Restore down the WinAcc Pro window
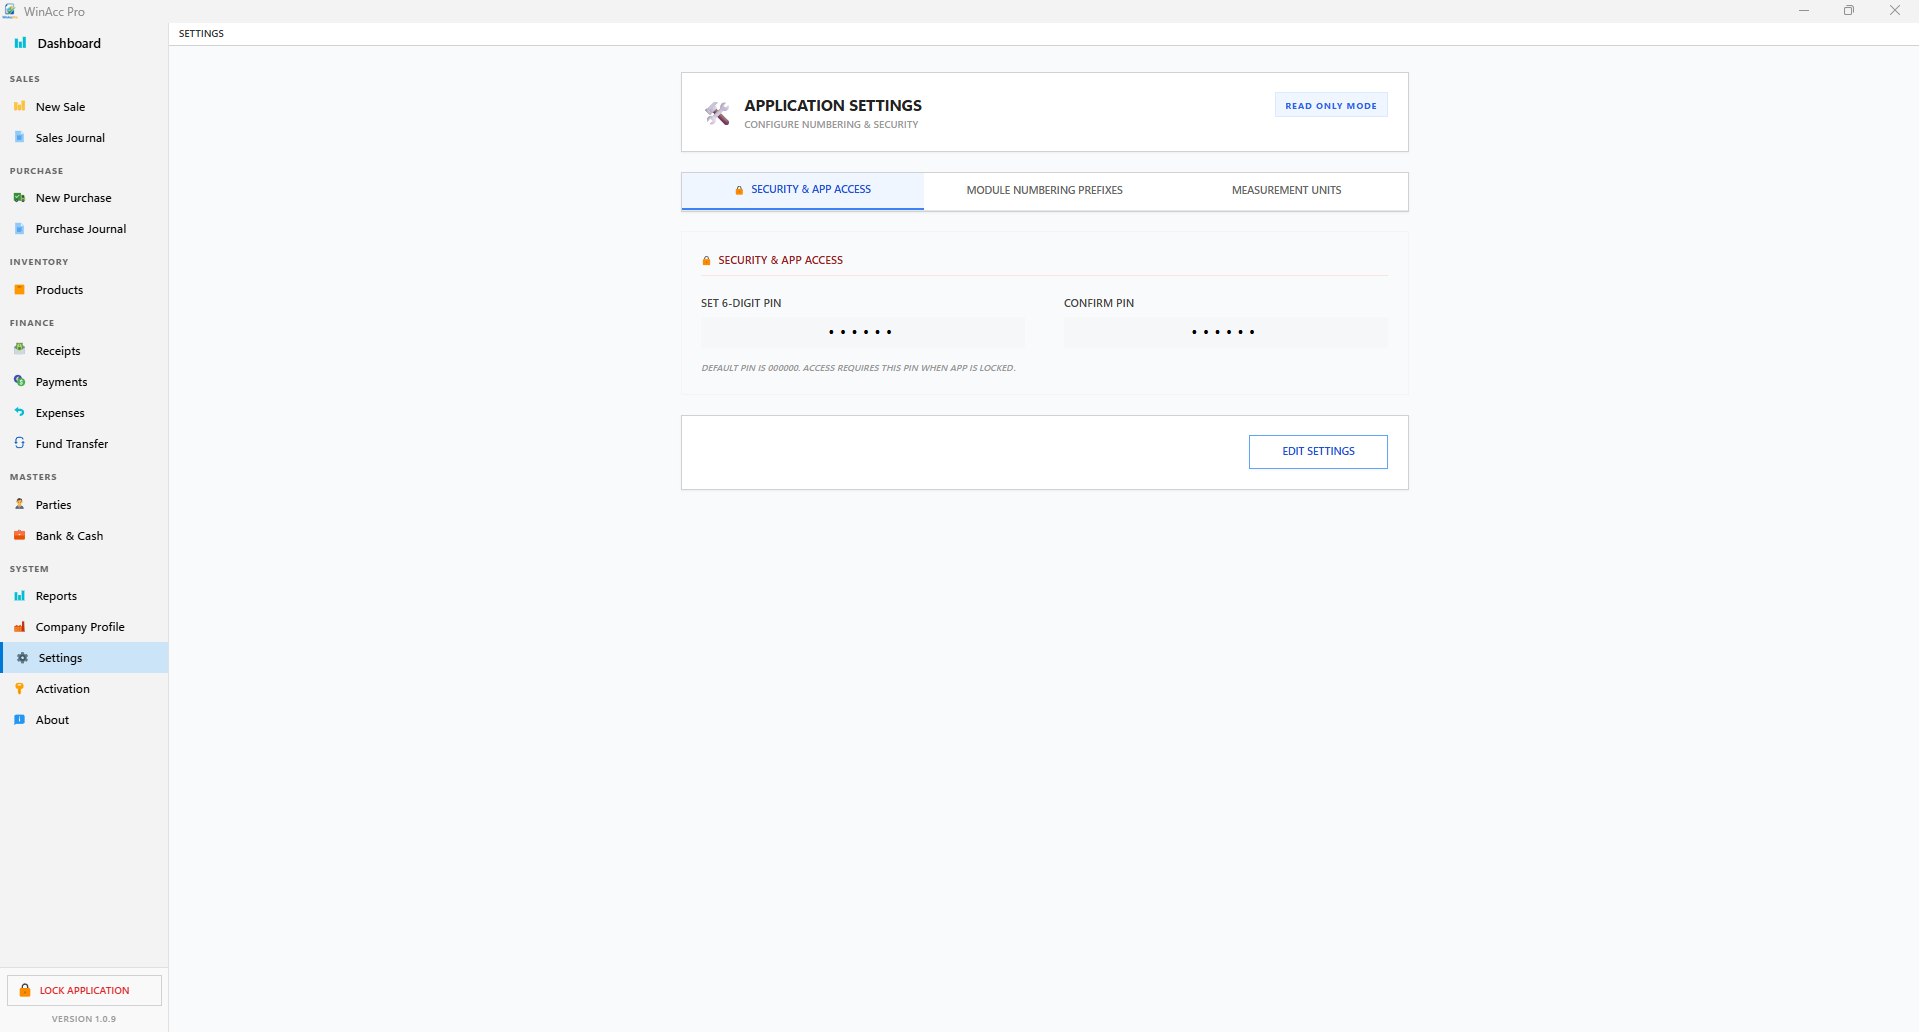The height and width of the screenshot is (1032, 1919). pos(1849,11)
